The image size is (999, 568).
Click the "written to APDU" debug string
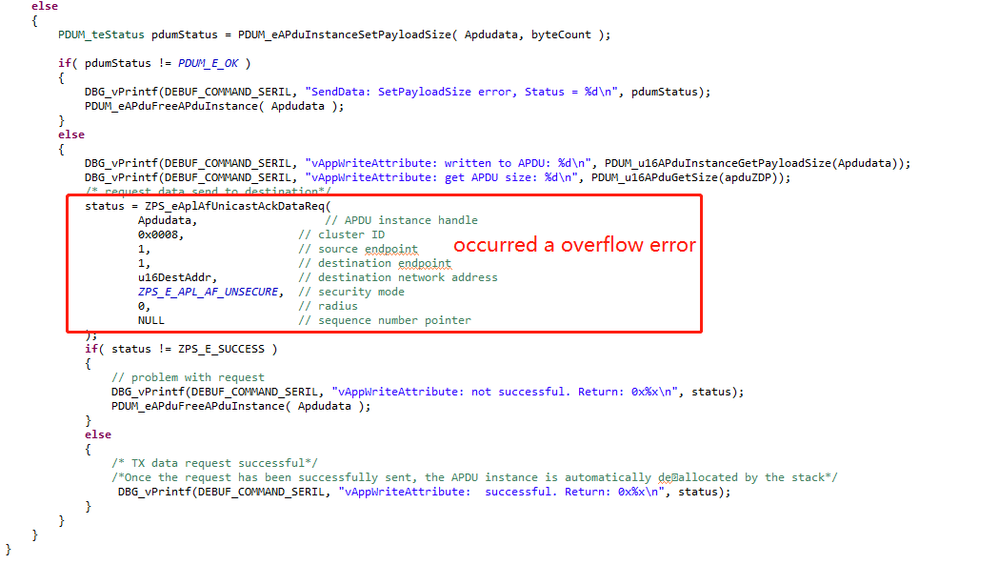click(x=448, y=163)
